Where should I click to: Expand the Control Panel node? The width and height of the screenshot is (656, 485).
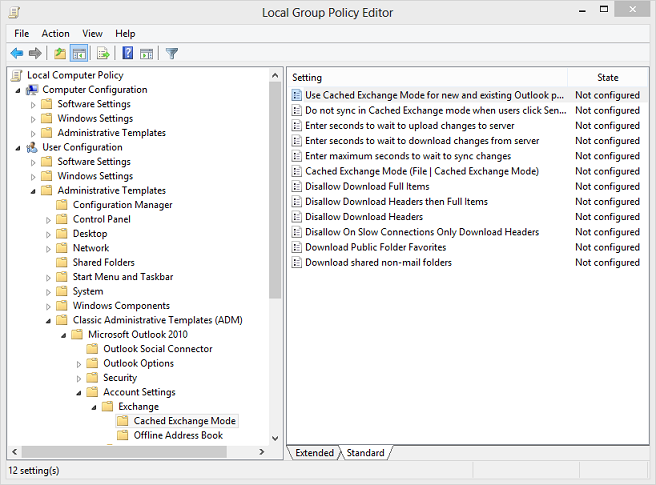point(48,220)
